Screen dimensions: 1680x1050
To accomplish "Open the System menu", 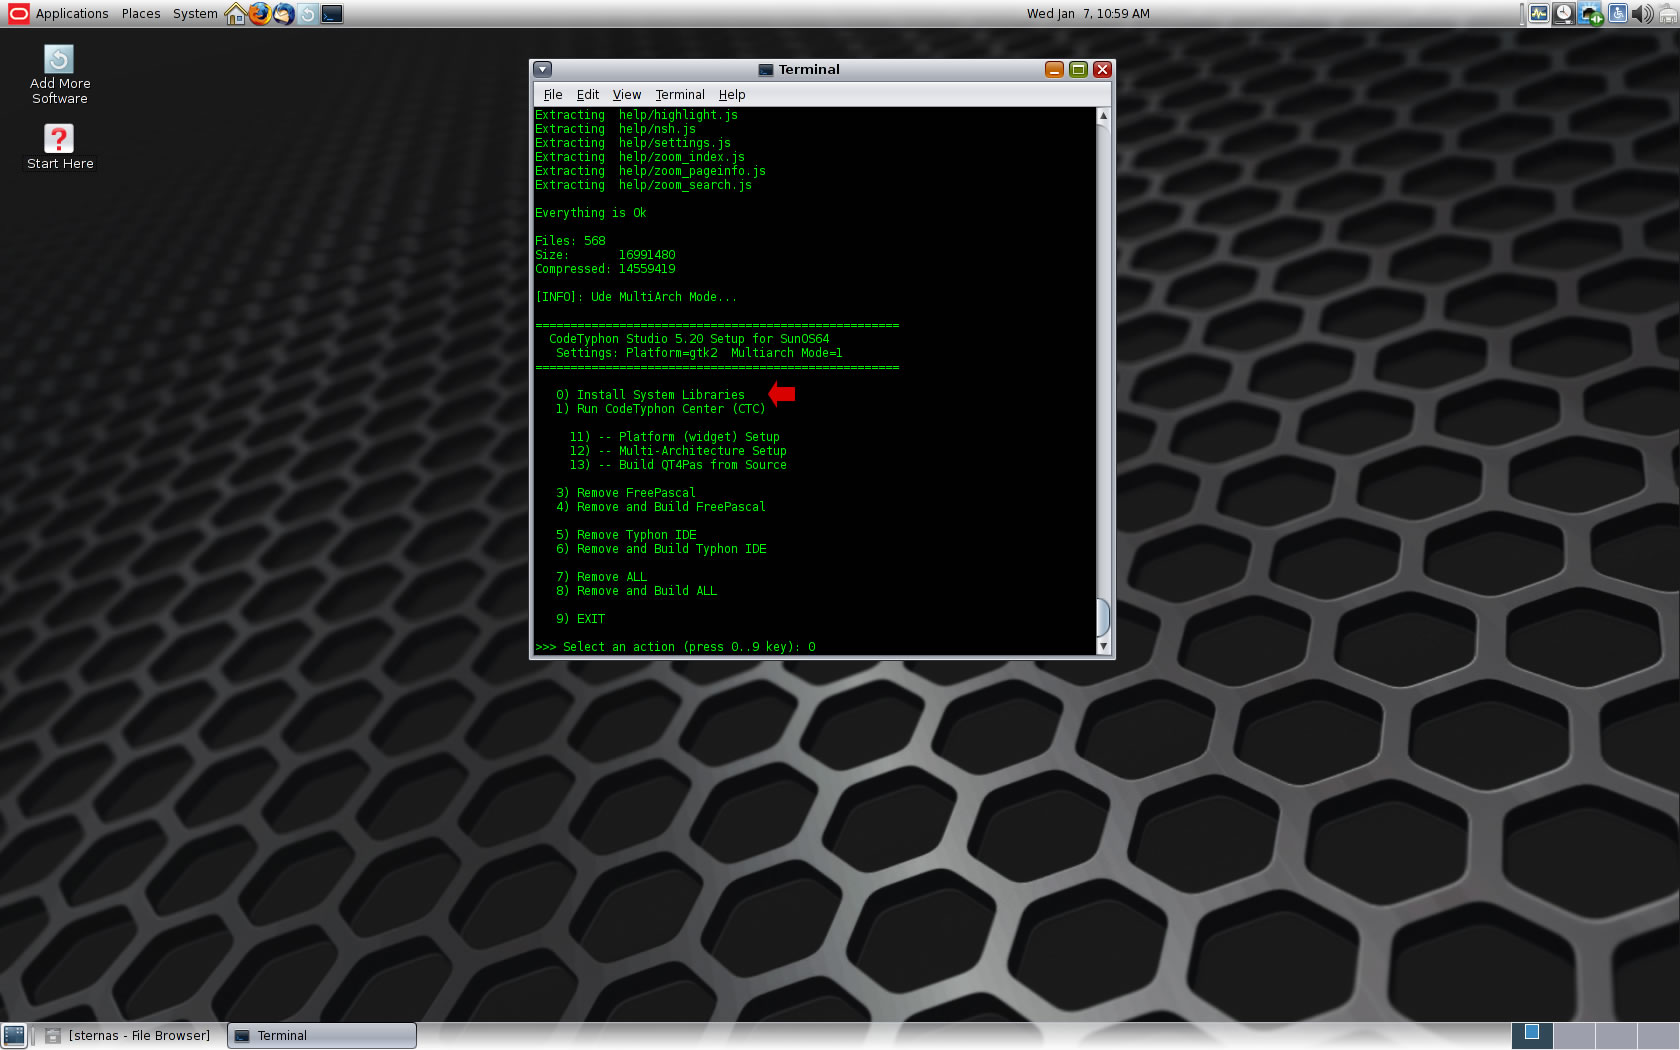I will (195, 14).
